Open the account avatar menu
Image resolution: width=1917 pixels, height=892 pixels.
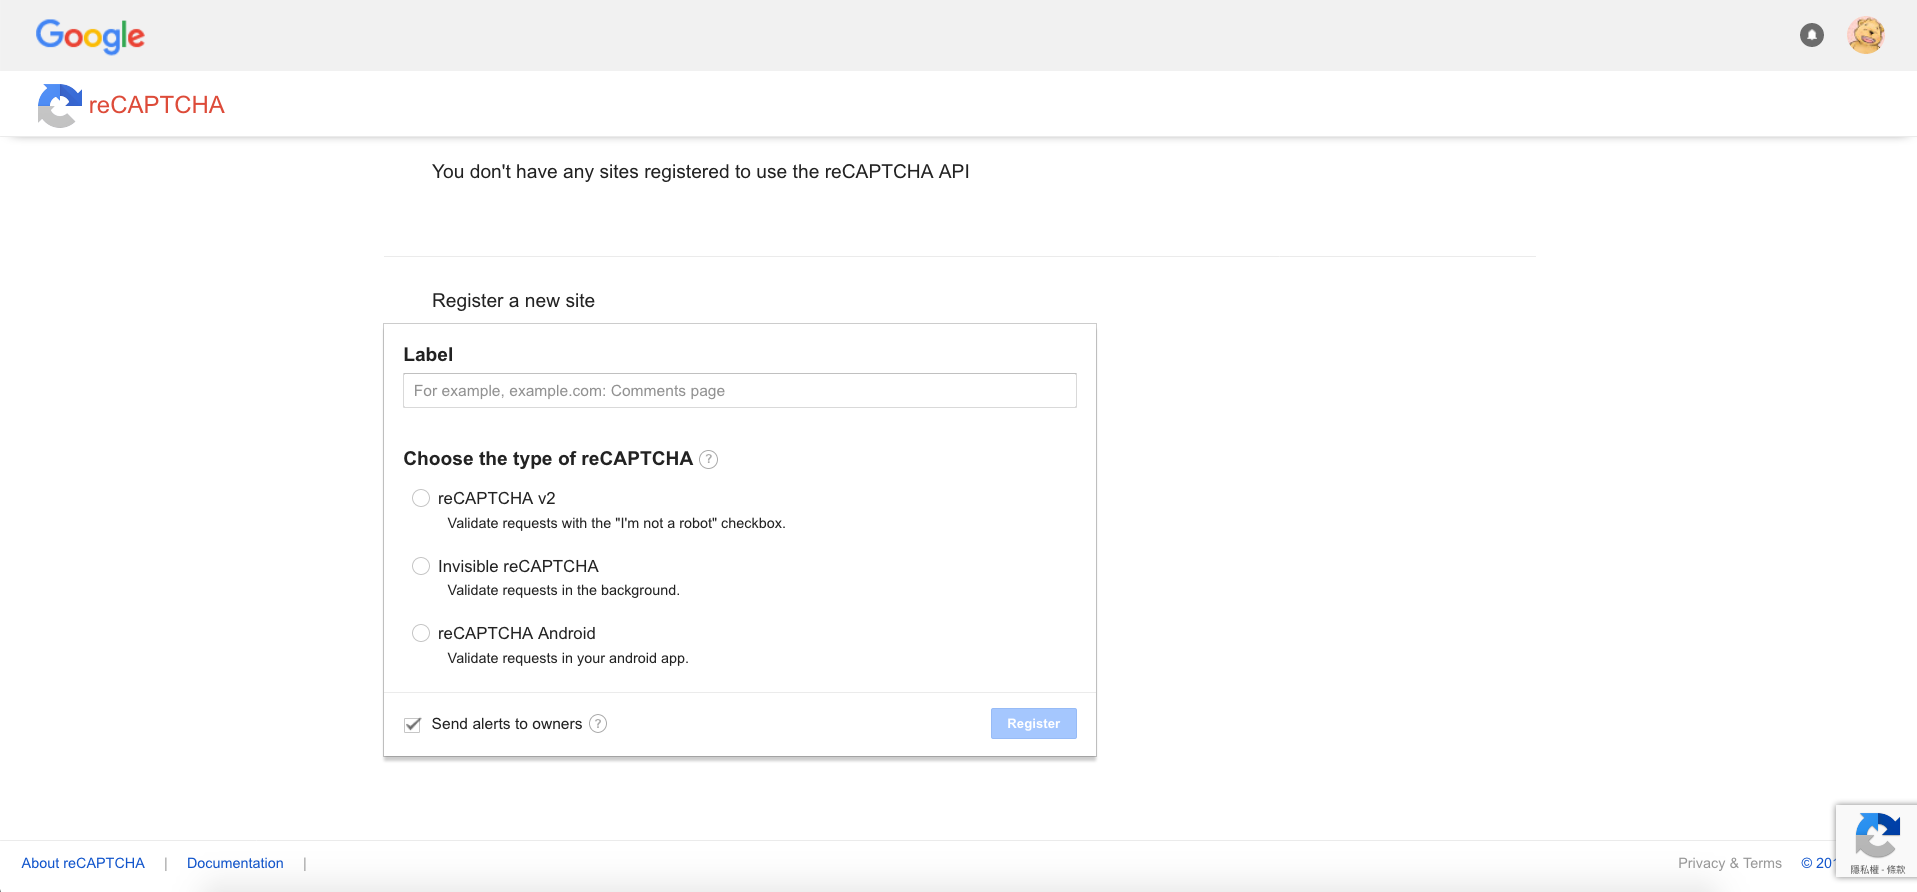(1865, 36)
